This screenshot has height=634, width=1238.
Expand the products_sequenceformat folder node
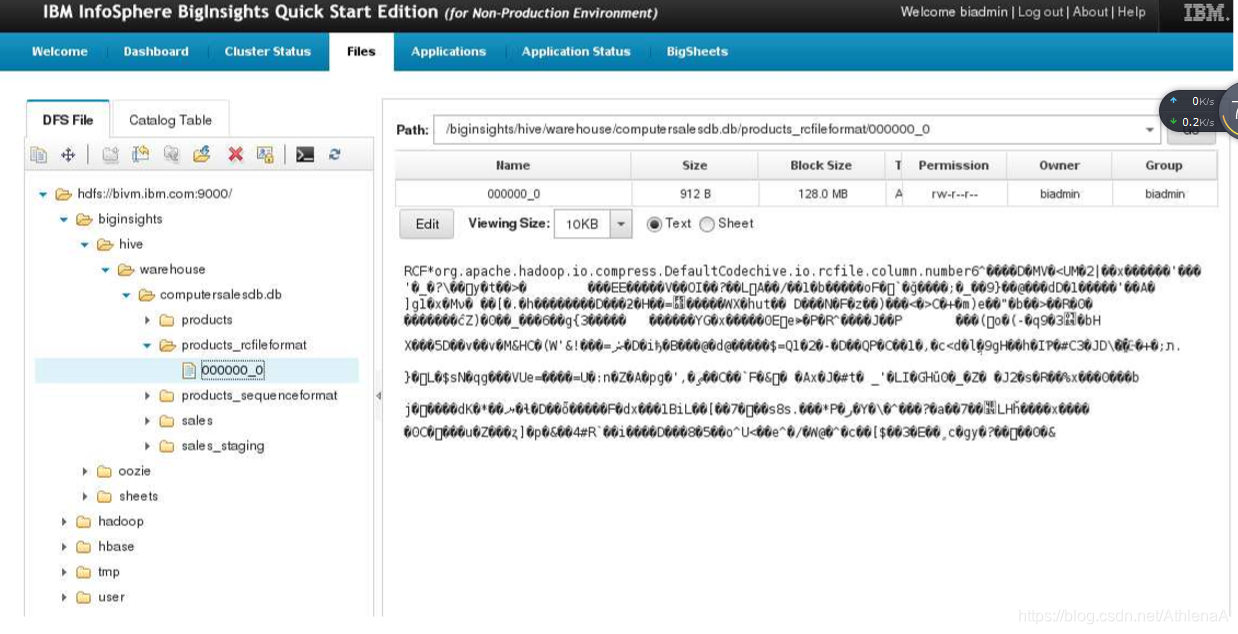[x=147, y=396]
